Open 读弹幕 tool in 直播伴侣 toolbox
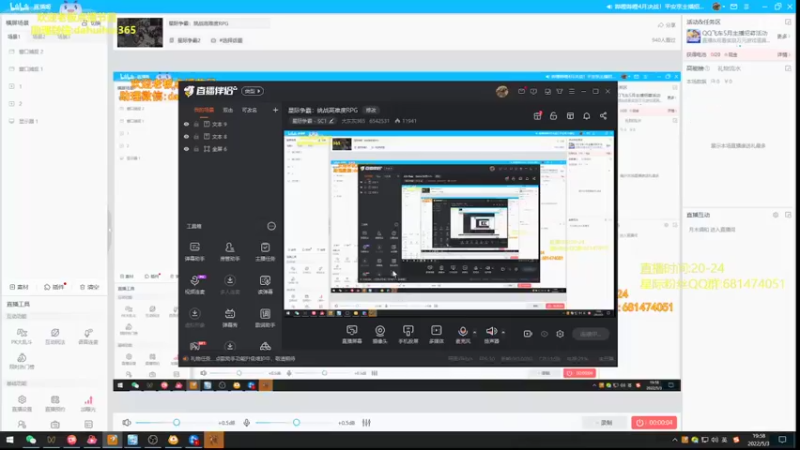 tap(265, 285)
